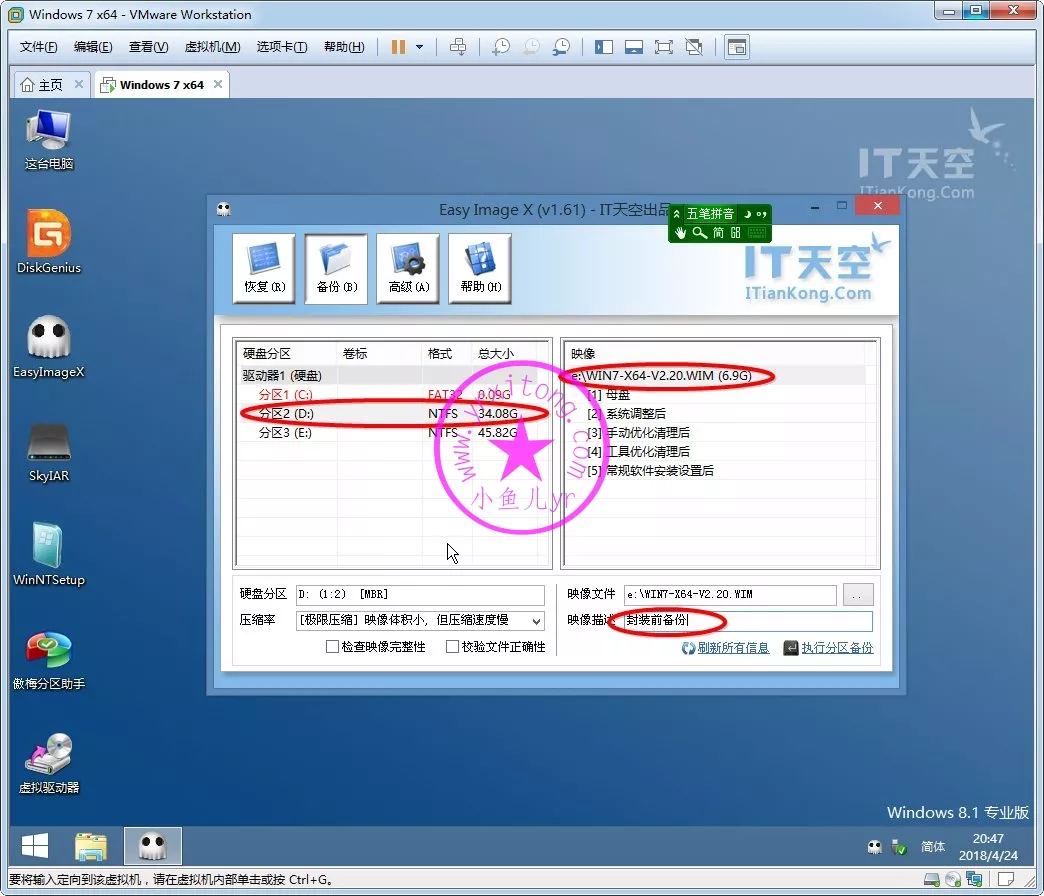
Task: Open the 高级(A) advanced tools icon
Action: [x=408, y=268]
